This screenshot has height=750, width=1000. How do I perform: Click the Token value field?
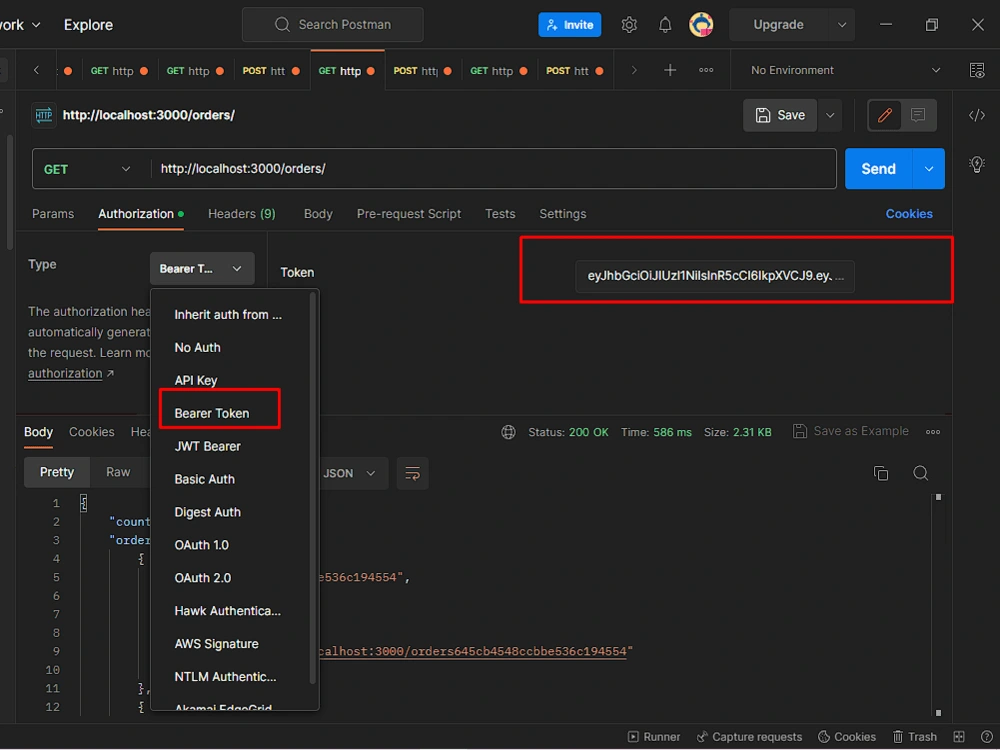[715, 276]
